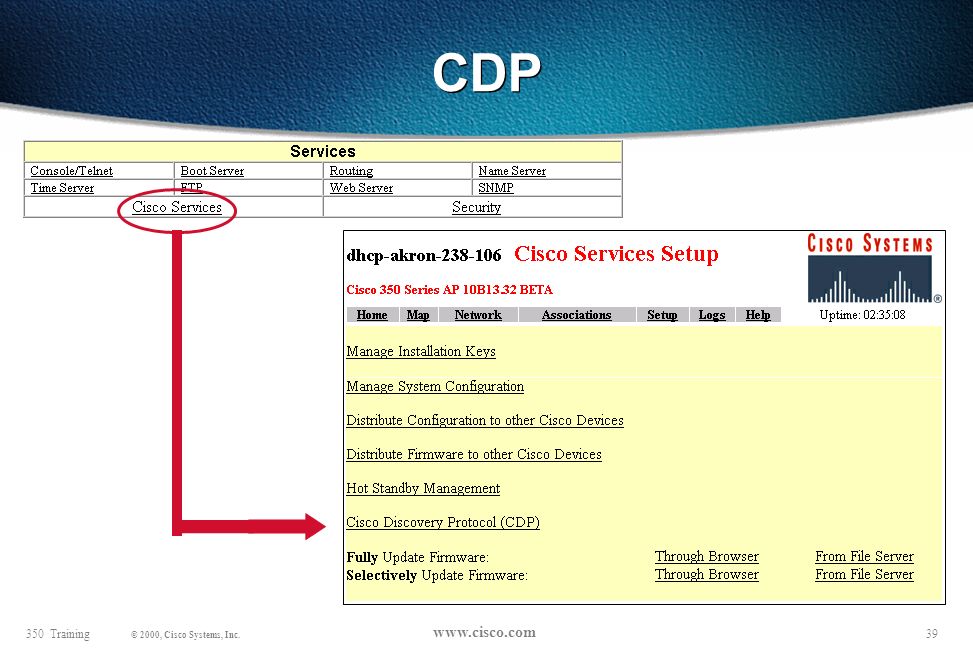Click the Cisco 350 Series AP firmware version text

pos(449,290)
